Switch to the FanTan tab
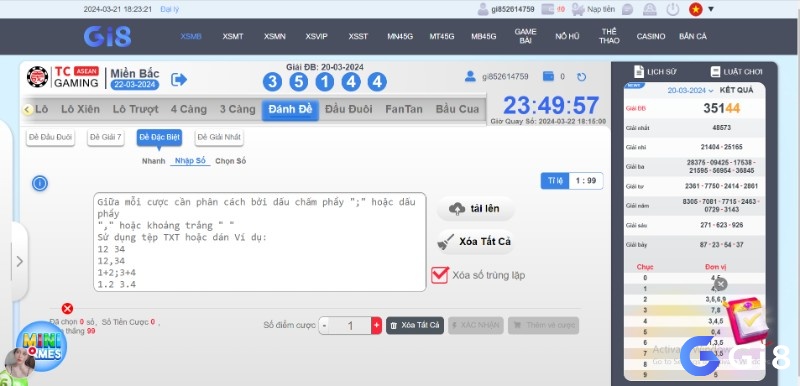The height and width of the screenshot is (386, 800). (x=404, y=109)
